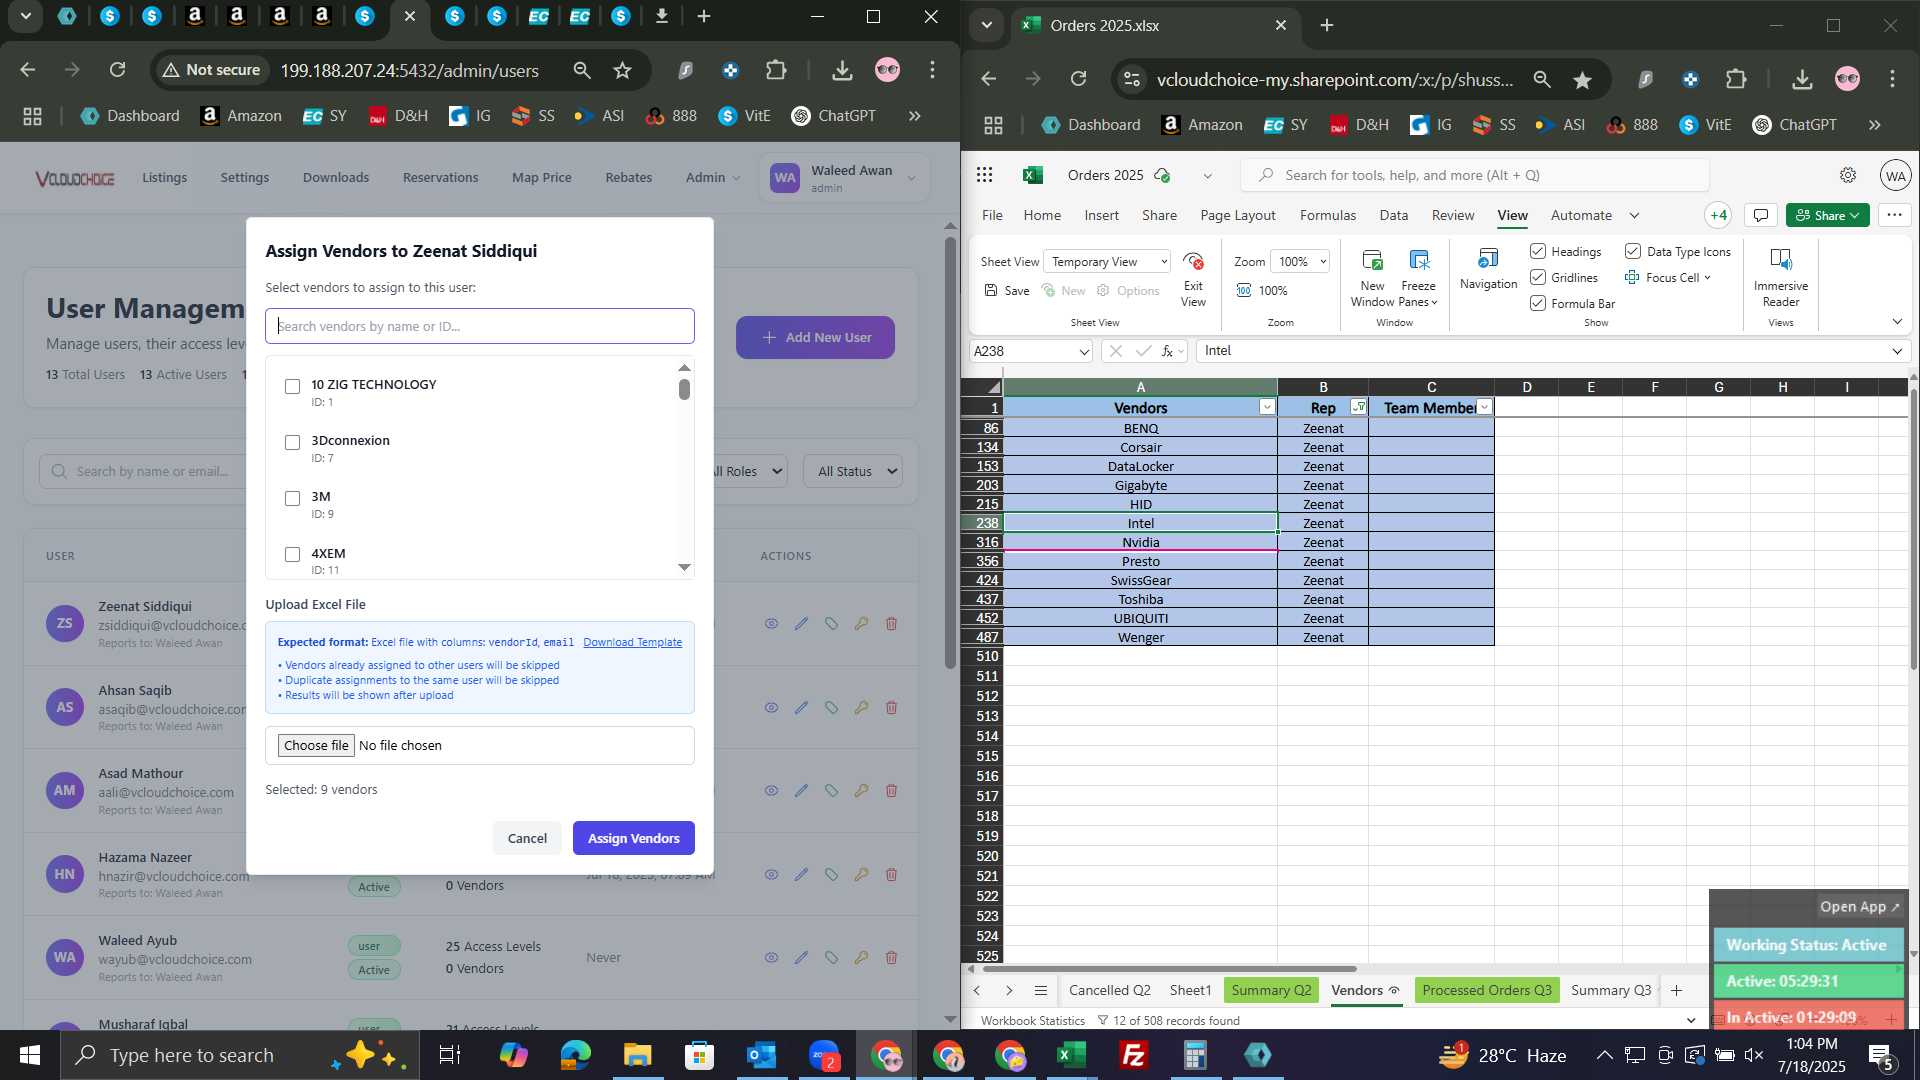Click Save sheet view icon
The width and height of the screenshot is (1920, 1080).
991,290
